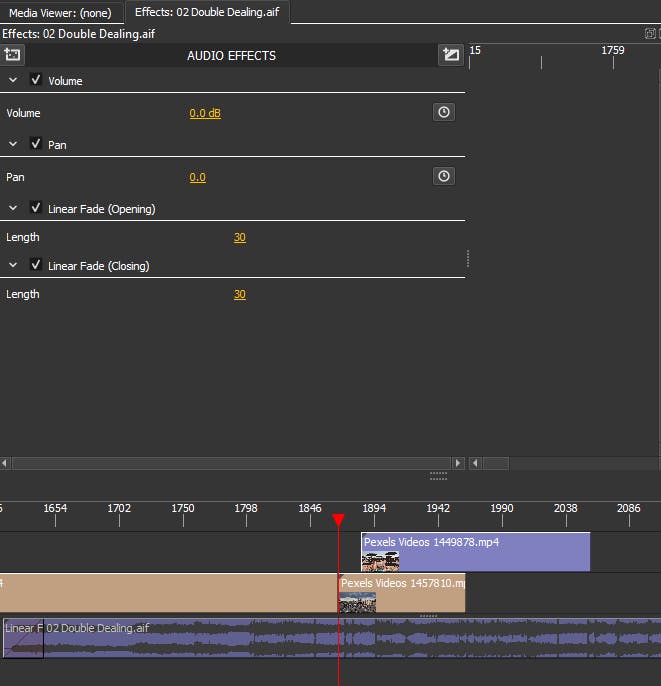Edit the Pan 0.0 value
The height and width of the screenshot is (686, 661).
click(197, 177)
